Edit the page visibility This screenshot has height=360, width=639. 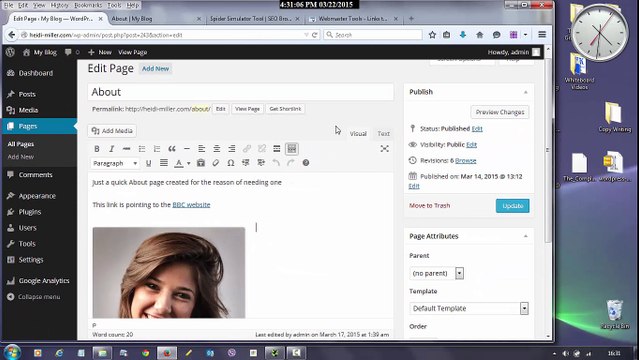(472, 145)
